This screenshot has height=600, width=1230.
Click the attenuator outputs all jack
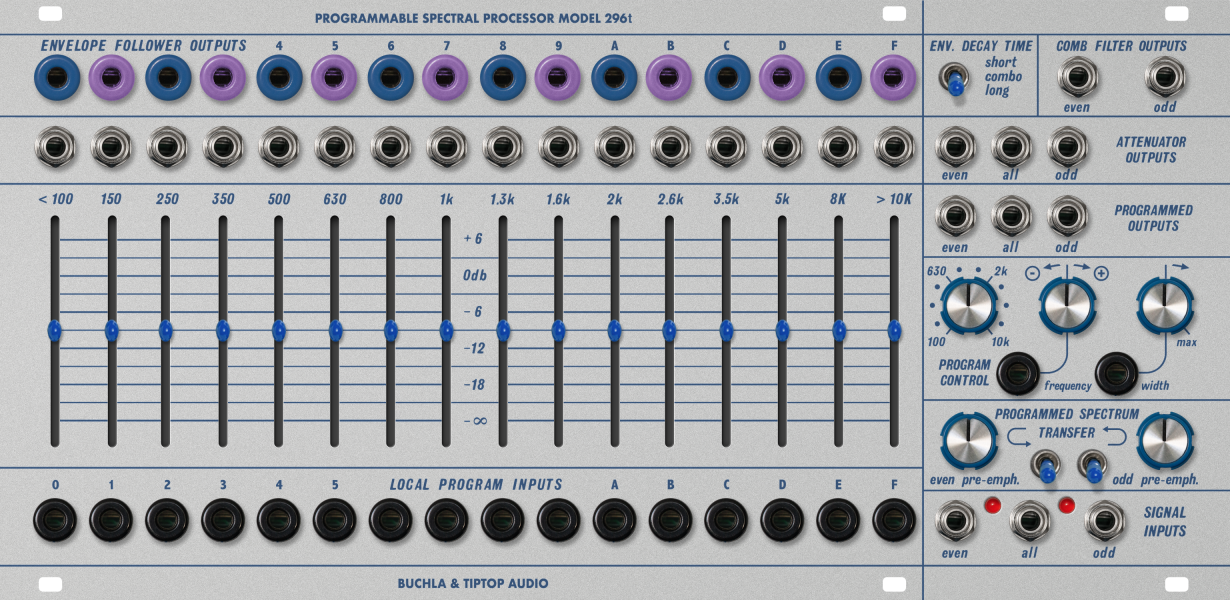click(1011, 148)
